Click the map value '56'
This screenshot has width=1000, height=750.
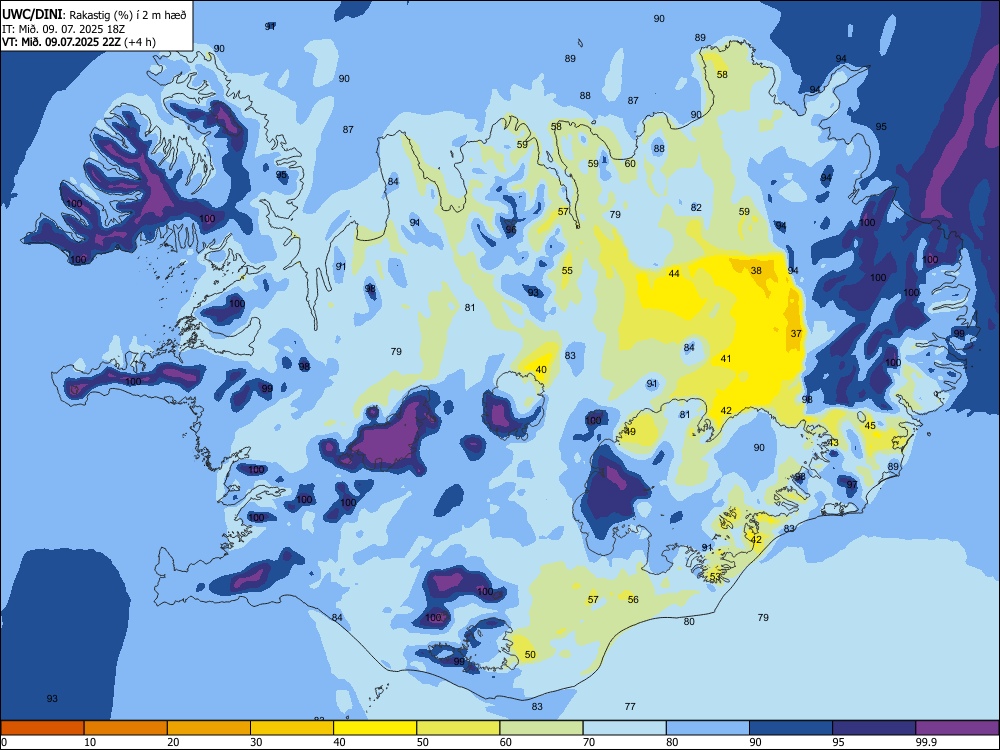point(633,599)
